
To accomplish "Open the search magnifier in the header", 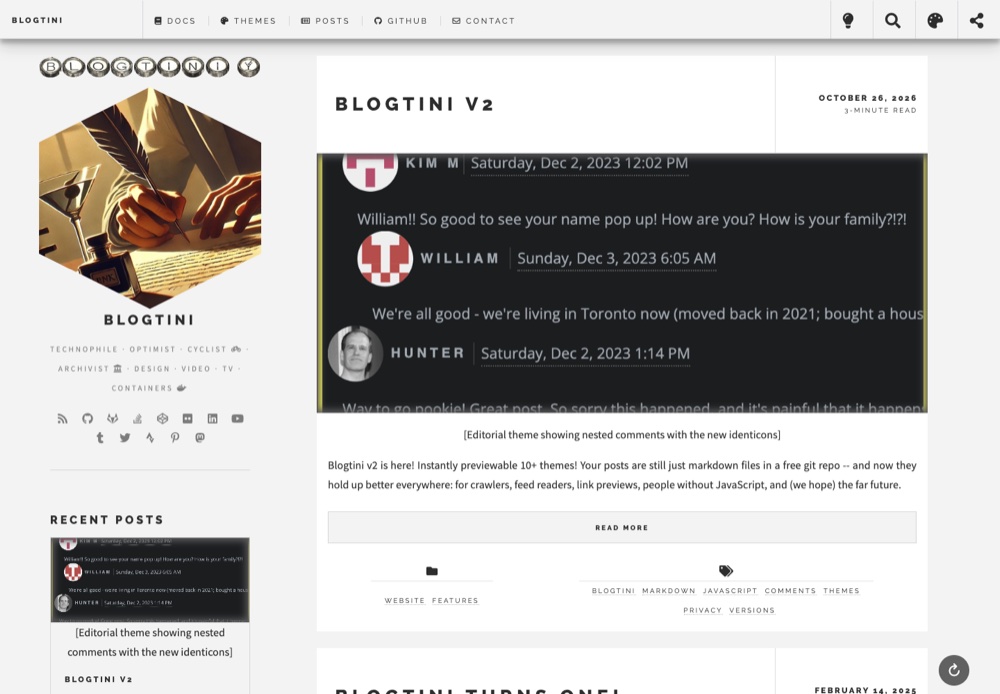I will tap(893, 20).
